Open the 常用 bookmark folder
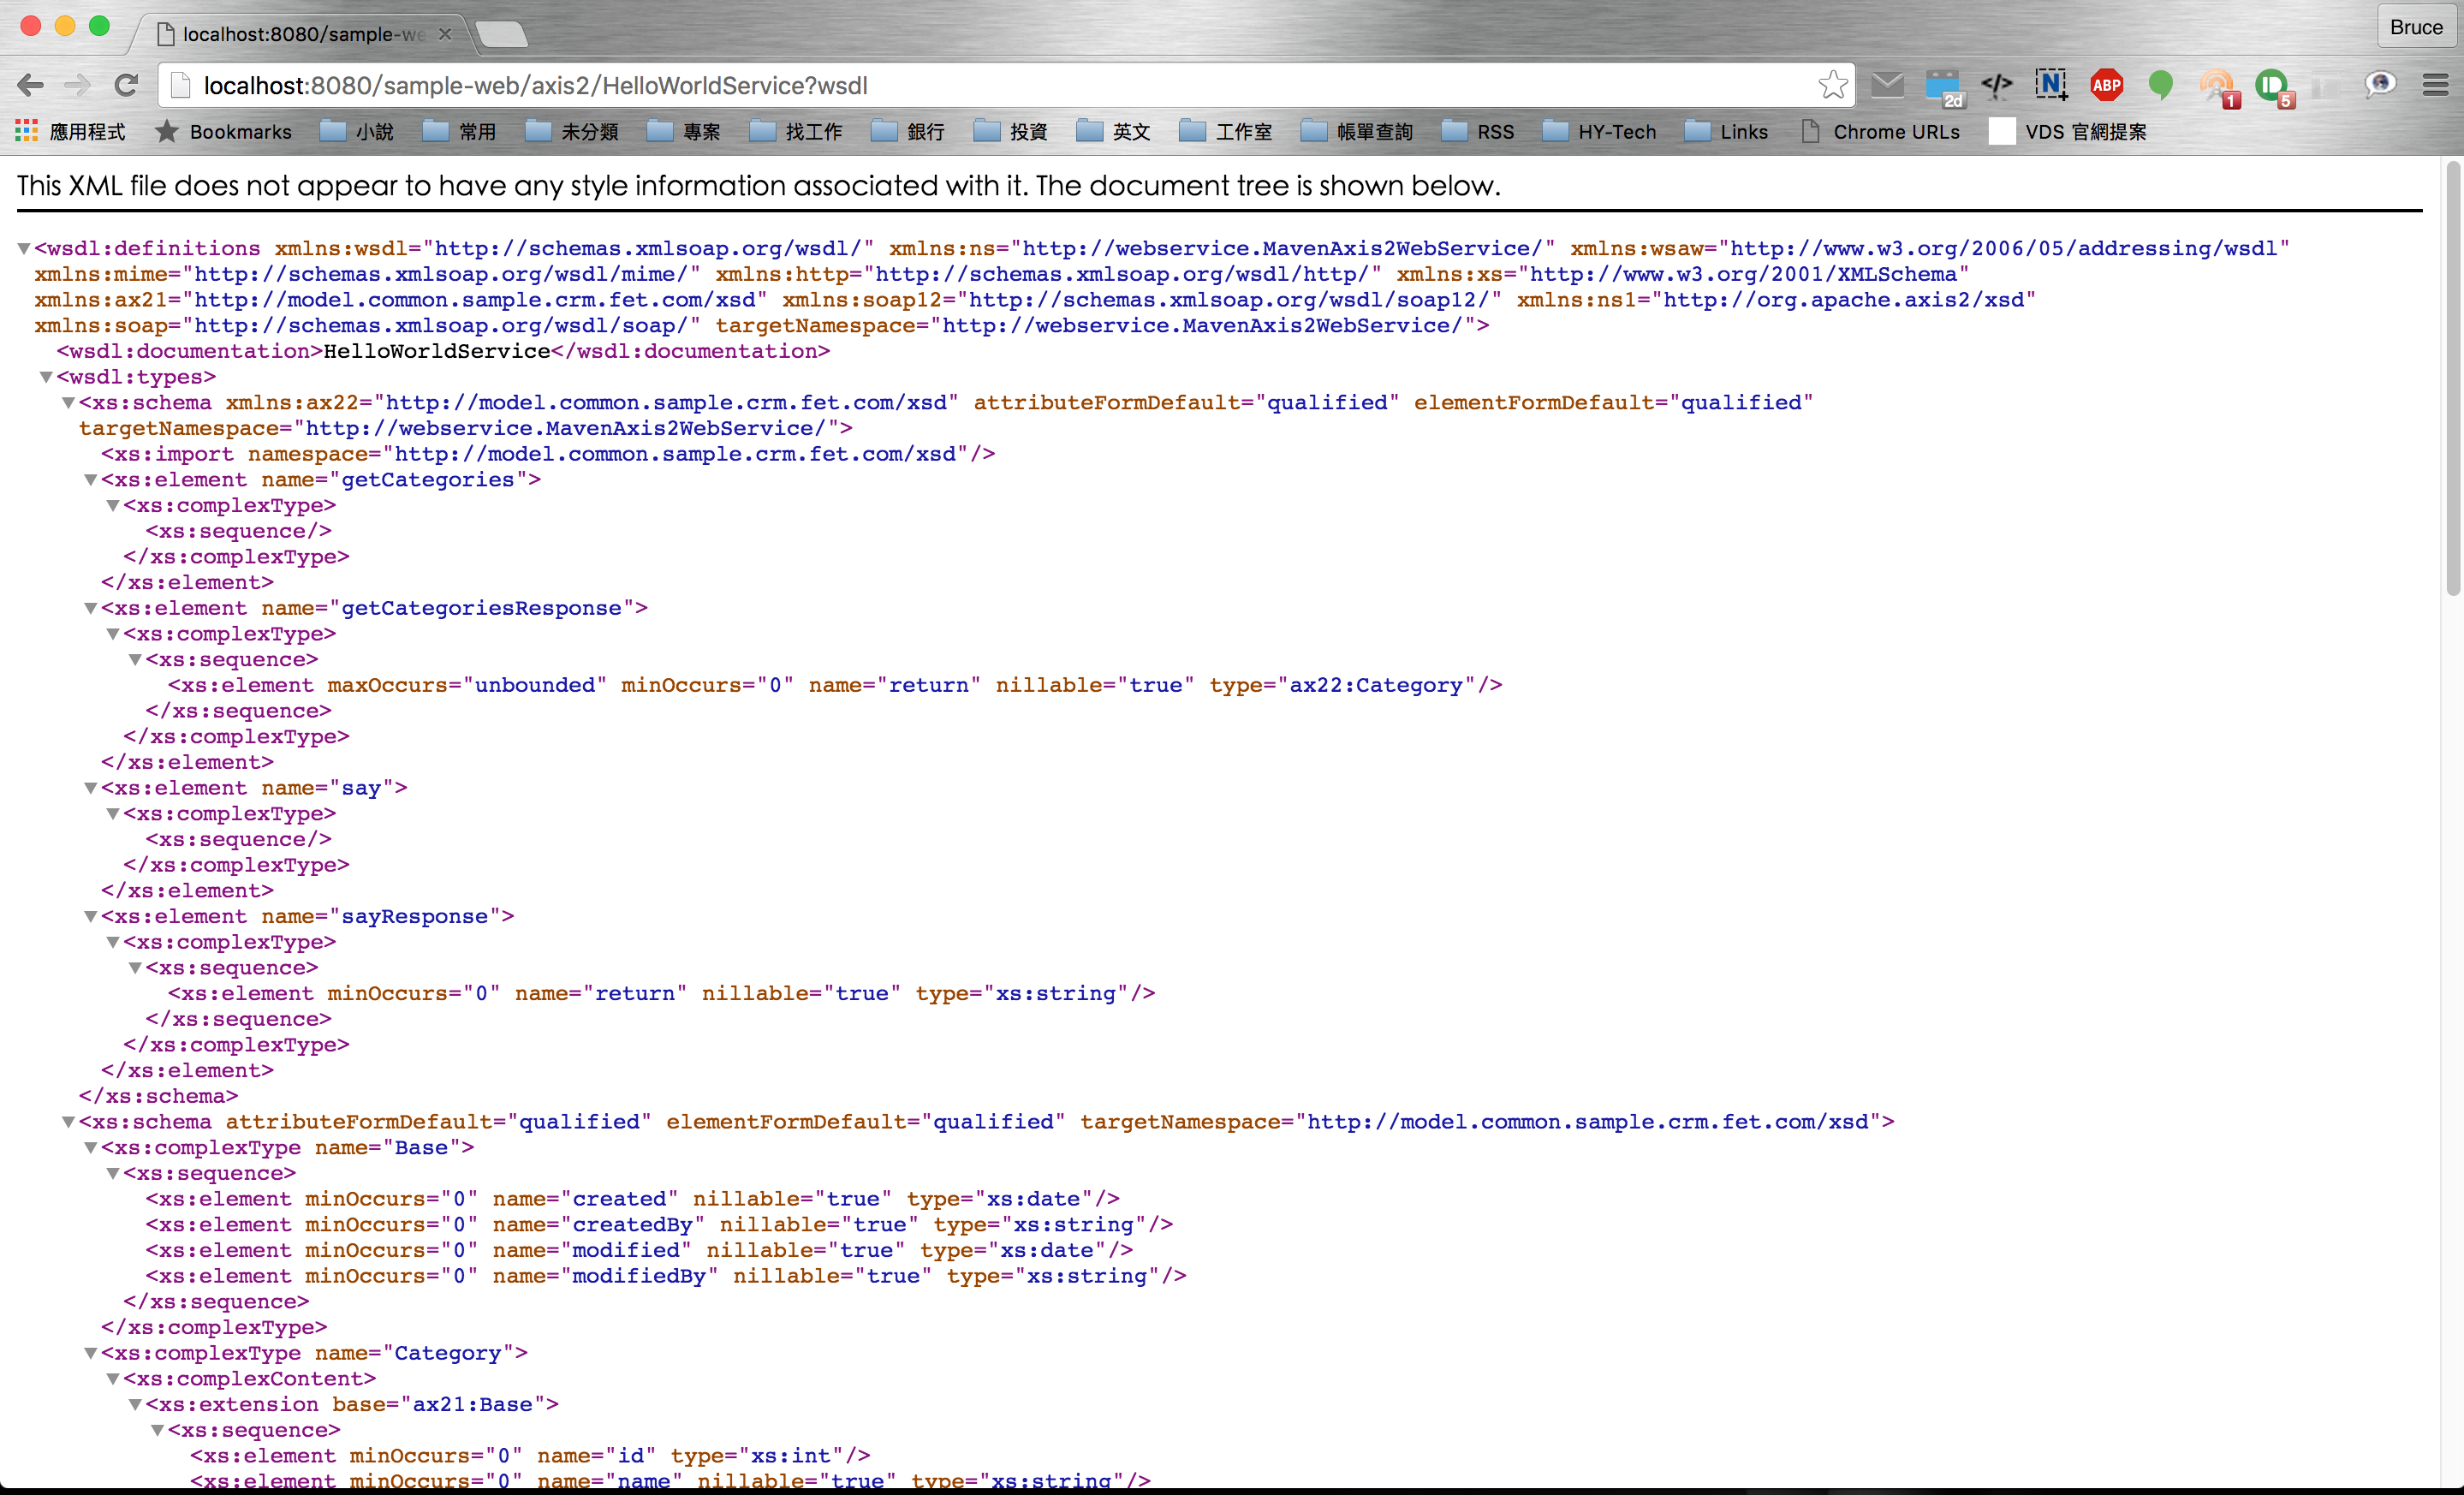Image resolution: width=2464 pixels, height=1495 pixels. pos(460,132)
